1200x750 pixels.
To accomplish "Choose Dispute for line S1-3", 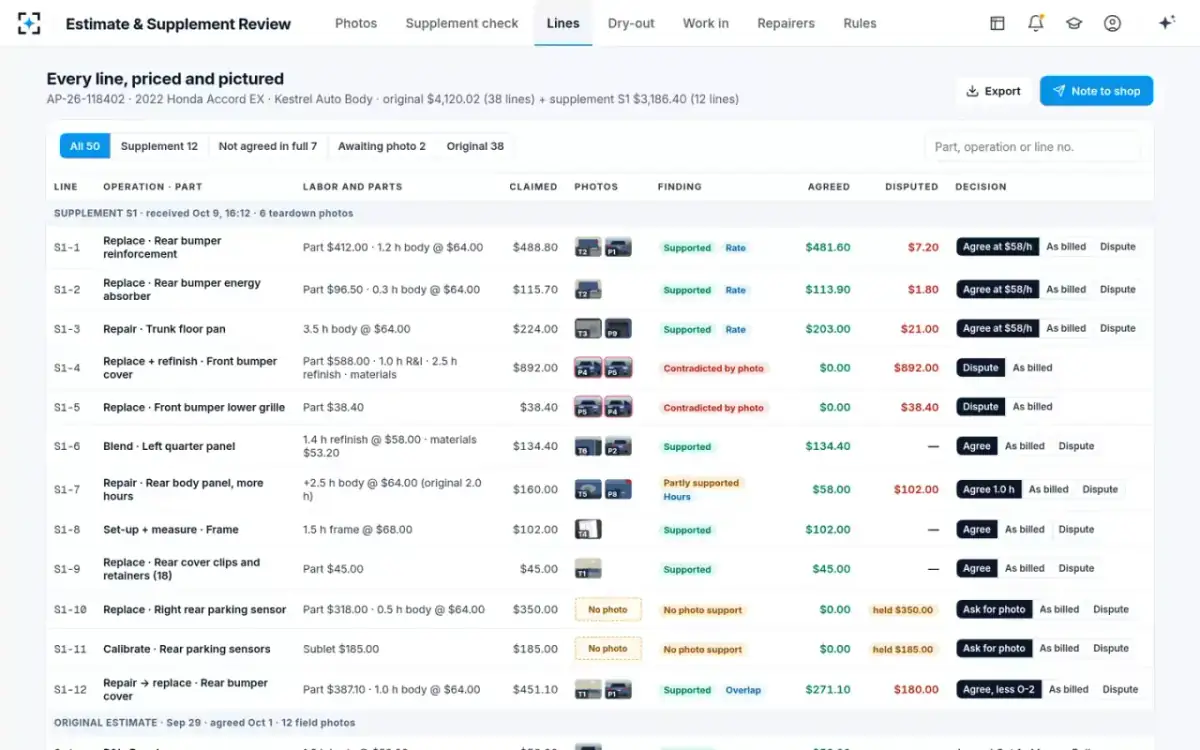I will tap(1118, 328).
